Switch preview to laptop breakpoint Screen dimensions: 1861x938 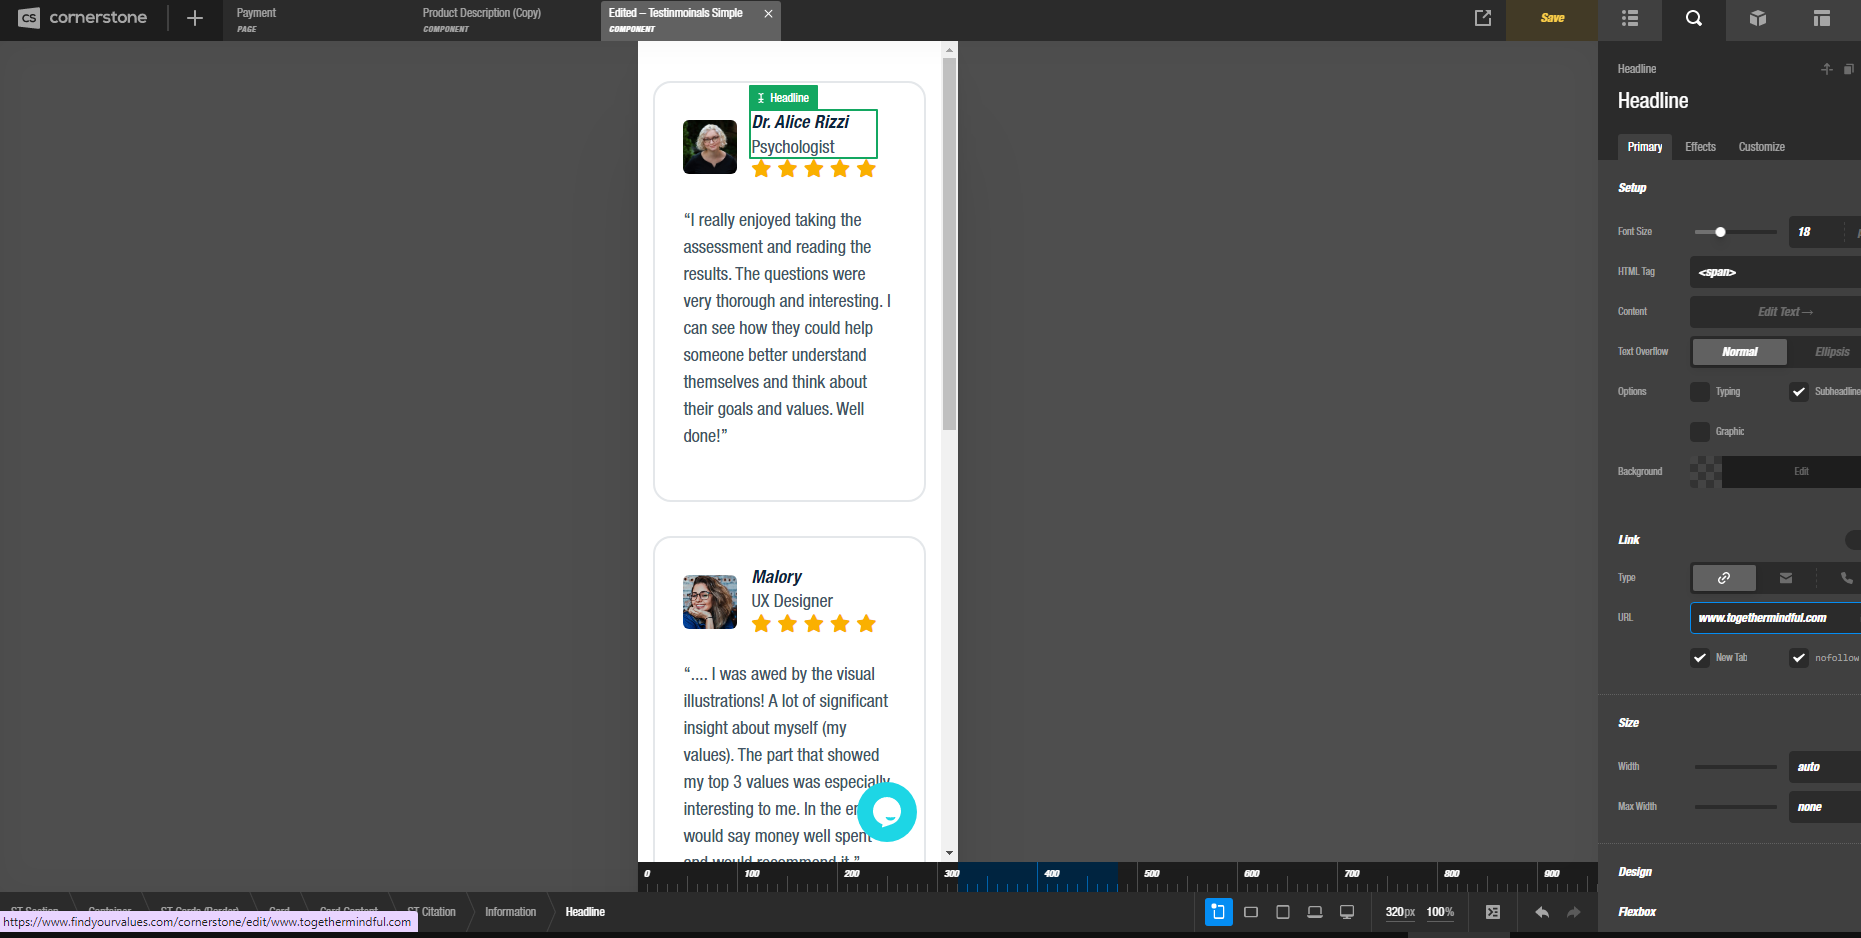[1315, 912]
